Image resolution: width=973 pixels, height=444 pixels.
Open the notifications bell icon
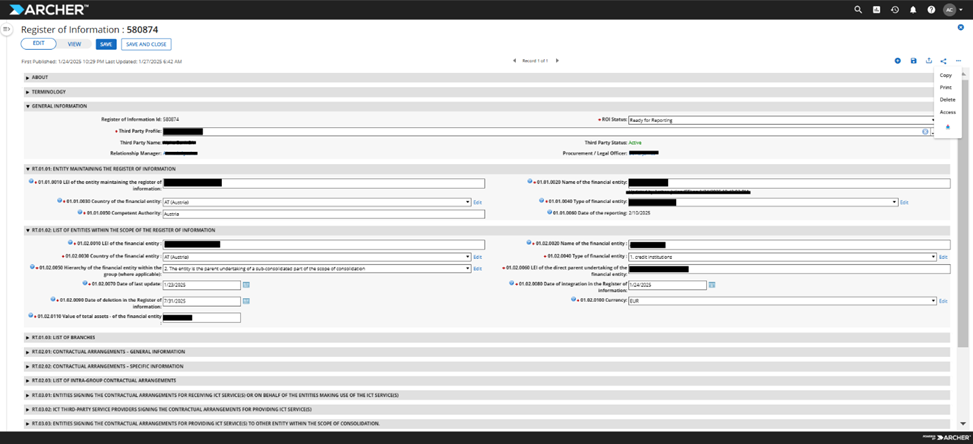point(913,9)
